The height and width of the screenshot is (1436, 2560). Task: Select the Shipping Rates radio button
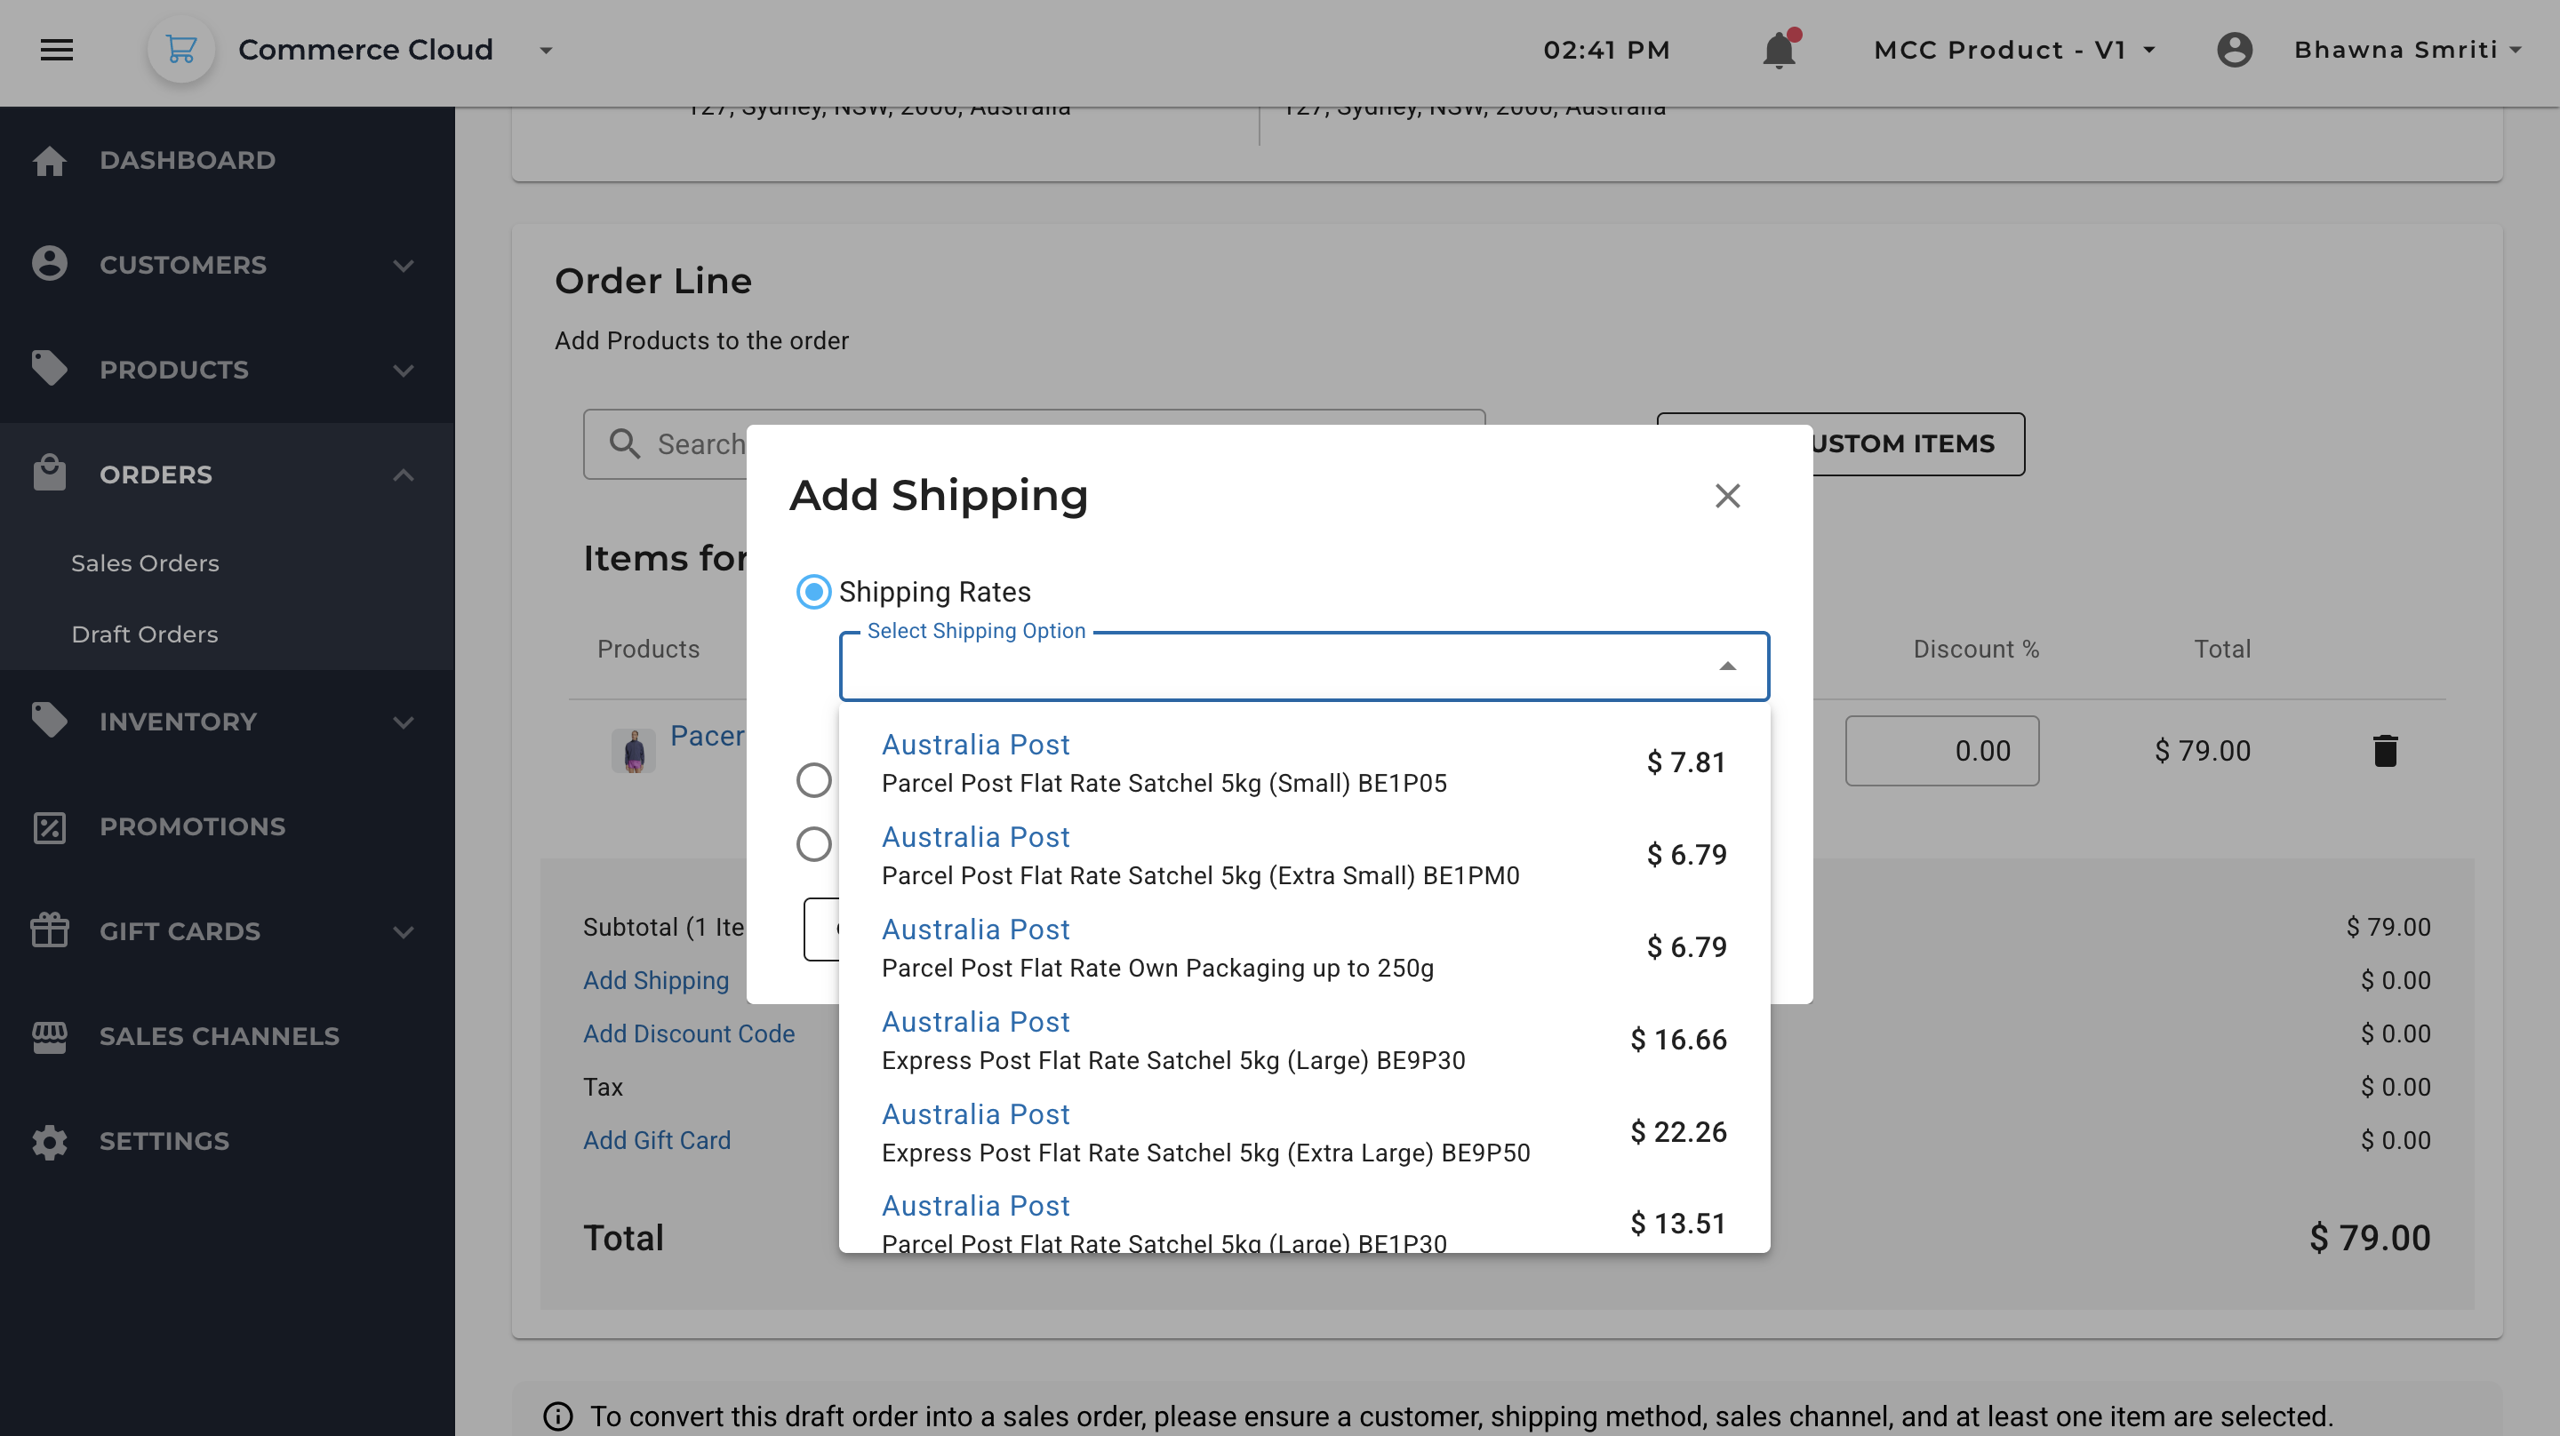click(x=813, y=592)
